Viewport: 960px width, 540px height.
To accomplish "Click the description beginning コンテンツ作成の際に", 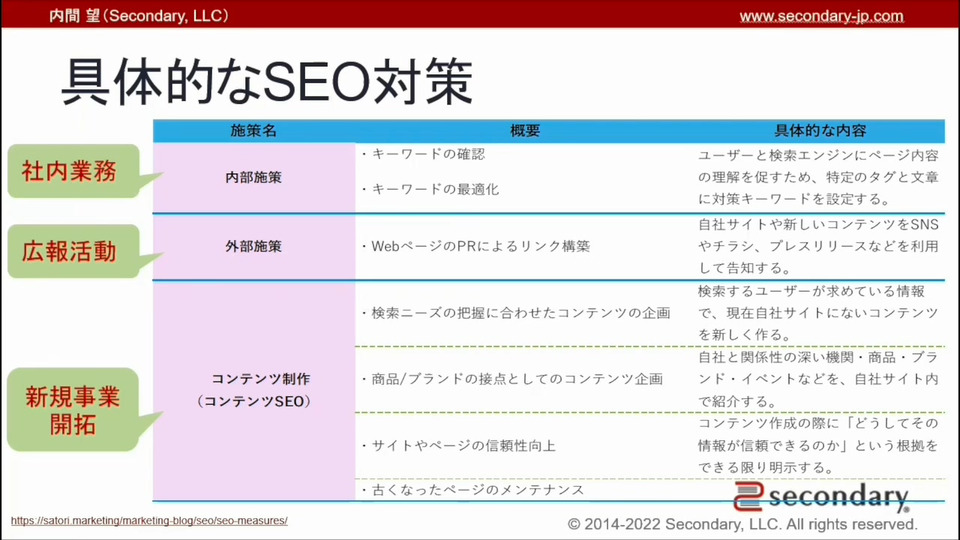I will point(818,446).
